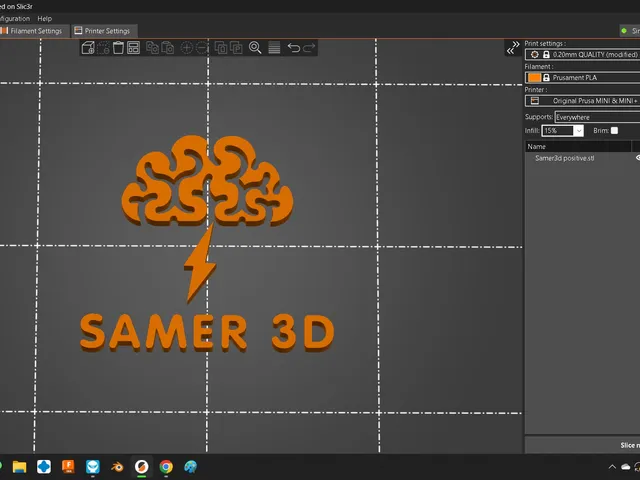Collapse the sidebar with the double-arrow icon
Image resolution: width=640 pixels, height=480 pixels.
(x=513, y=47)
